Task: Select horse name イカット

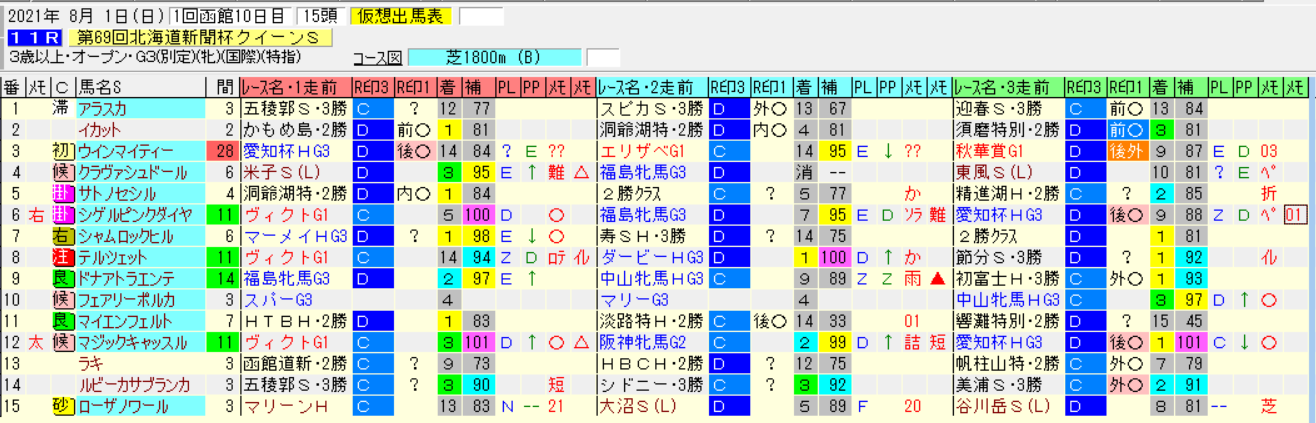Action: 139,129
